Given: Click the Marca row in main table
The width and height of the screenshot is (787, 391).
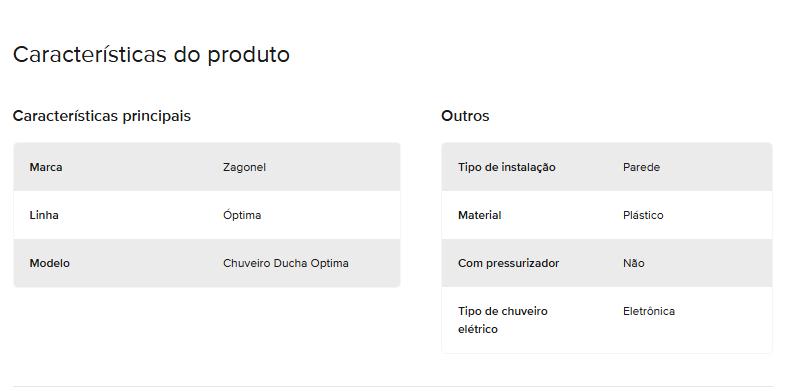Looking at the screenshot, I should coord(207,167).
